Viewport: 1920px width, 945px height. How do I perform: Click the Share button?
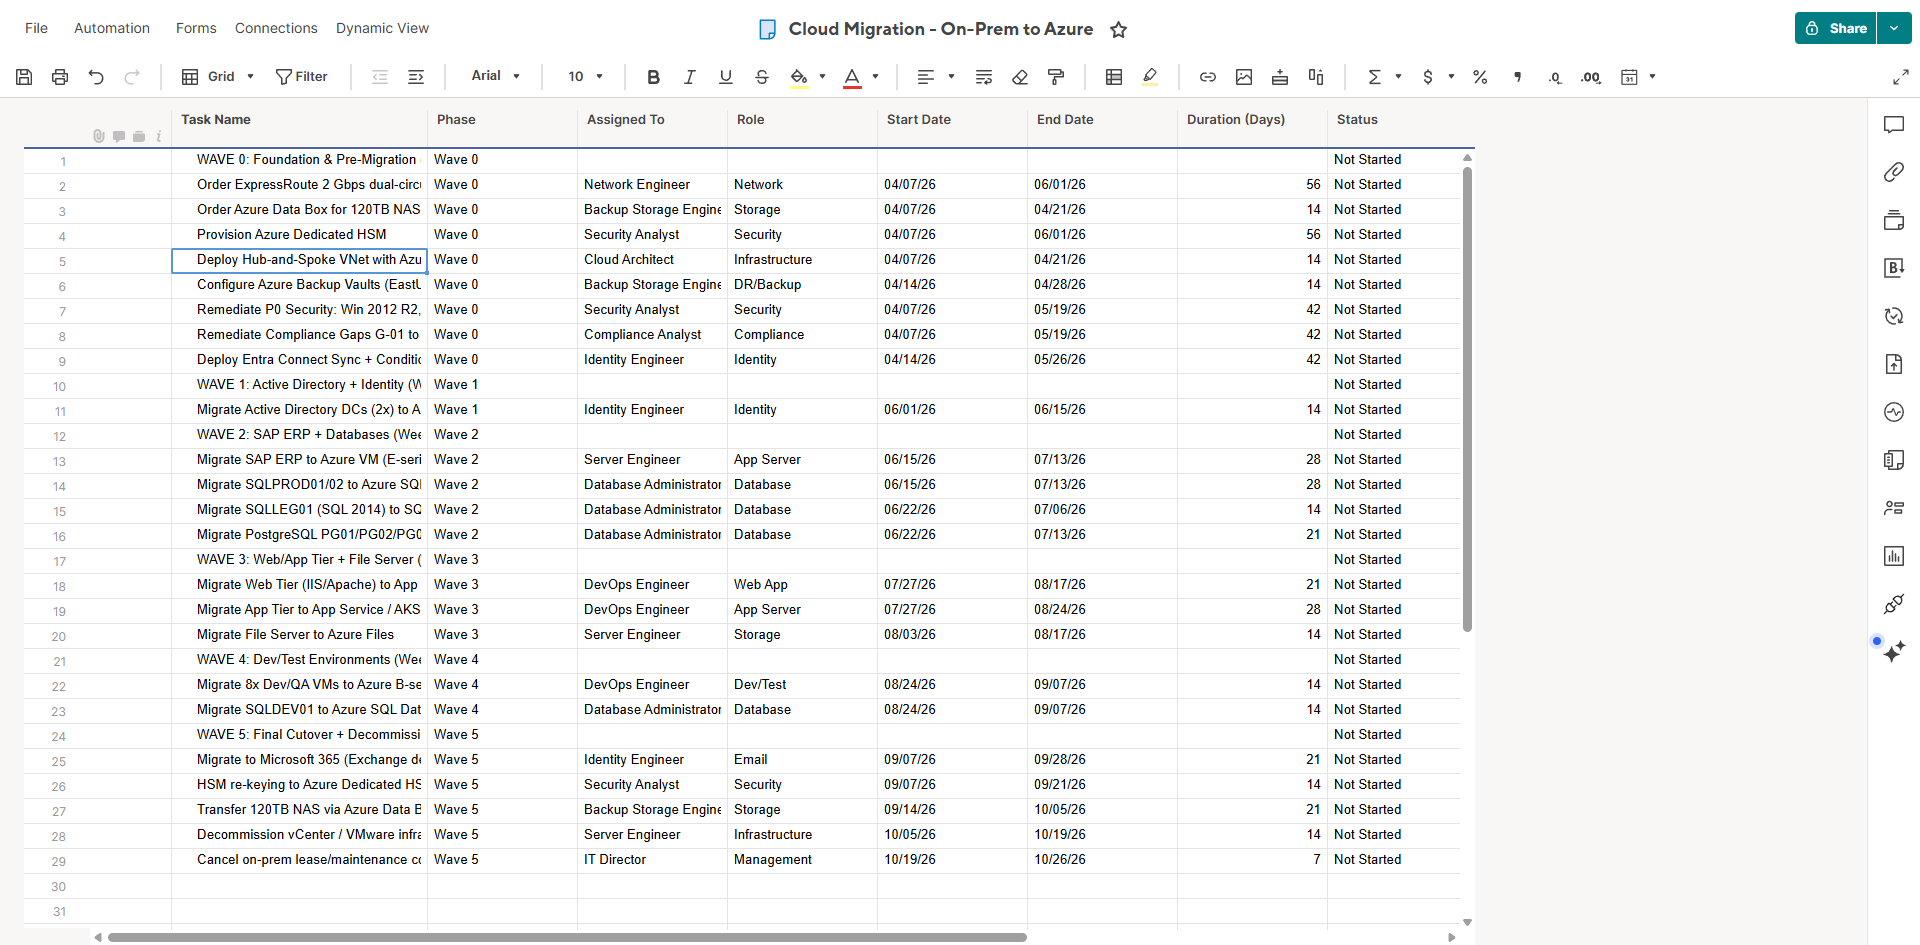pos(1834,27)
